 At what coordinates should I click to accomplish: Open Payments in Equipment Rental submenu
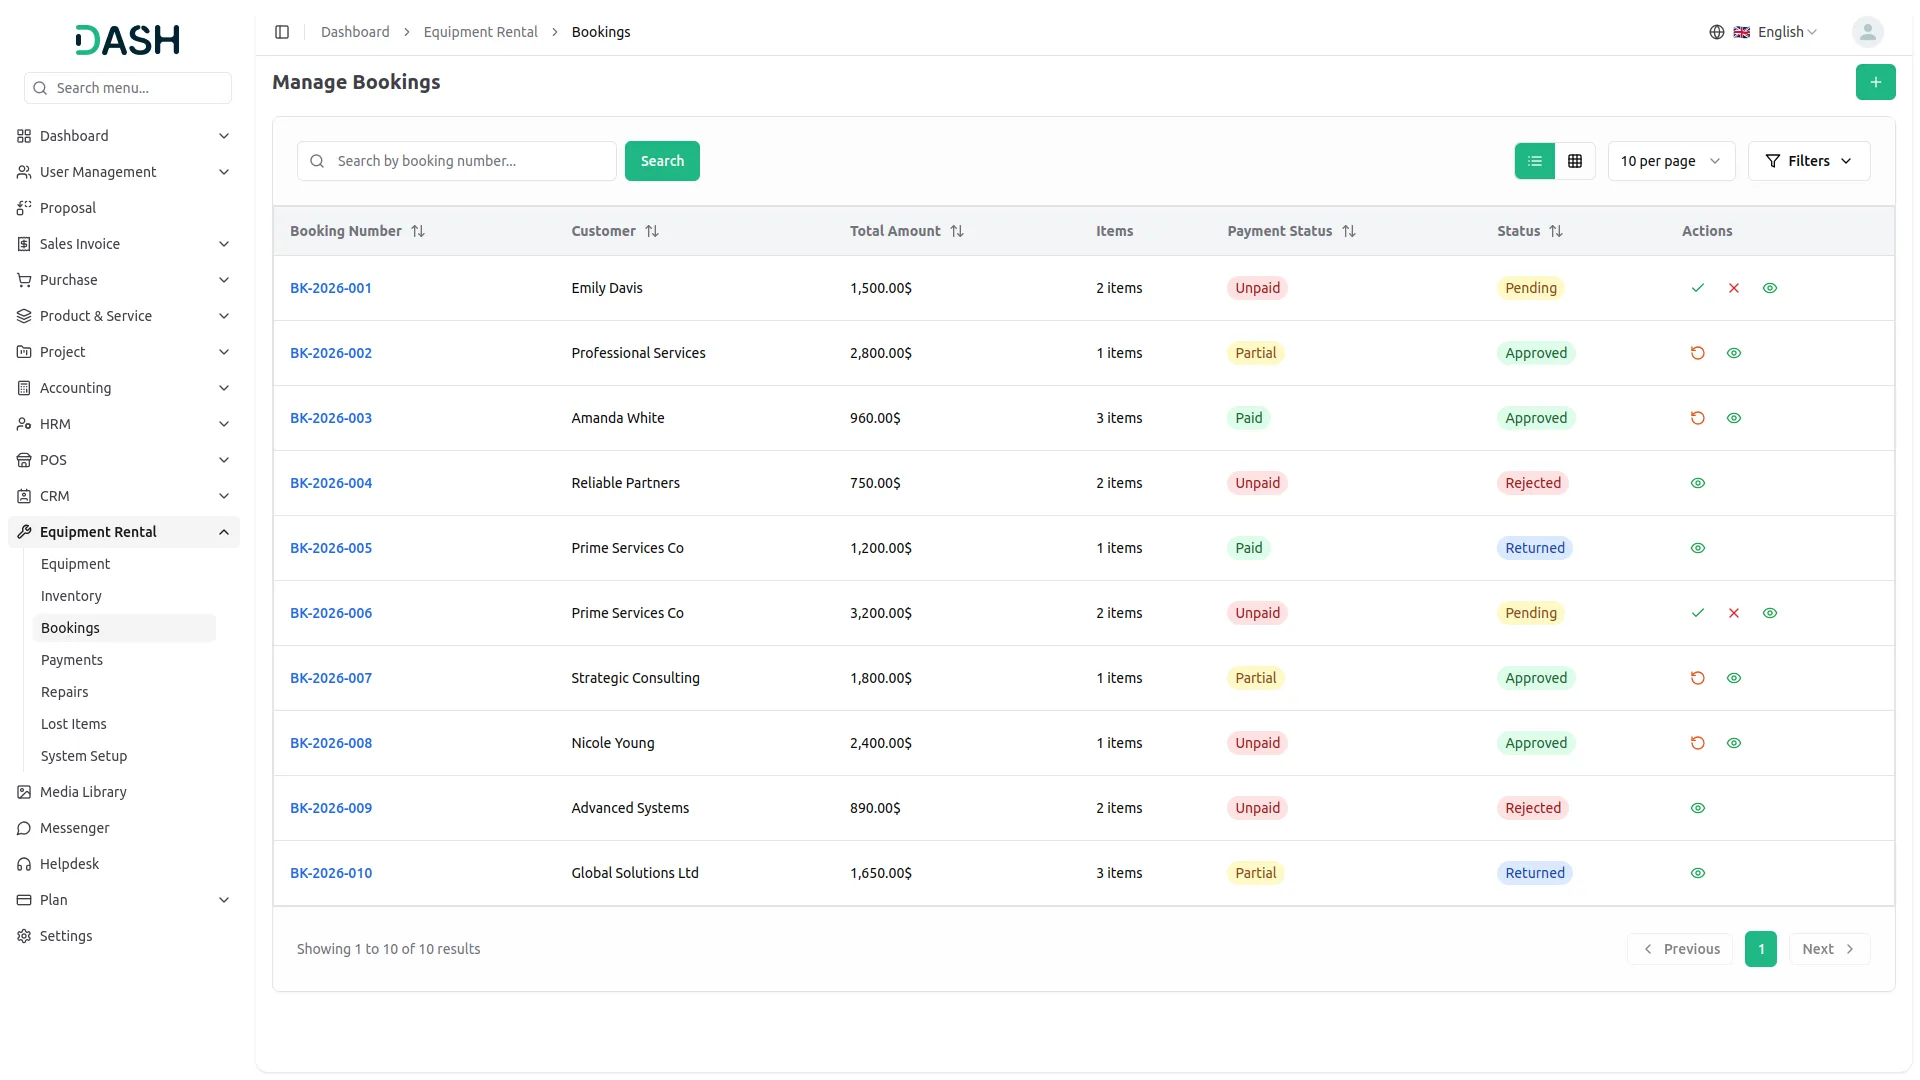click(72, 660)
